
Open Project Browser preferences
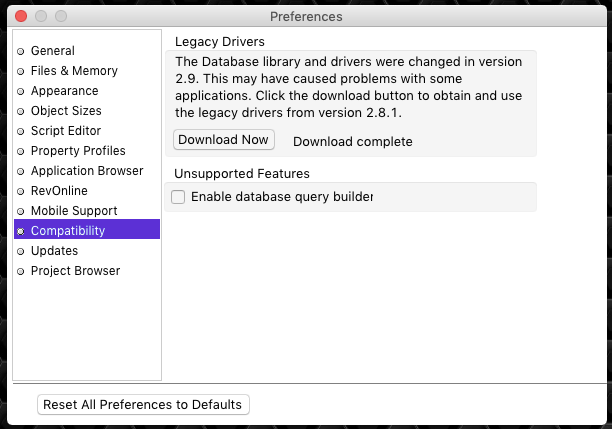click(75, 271)
